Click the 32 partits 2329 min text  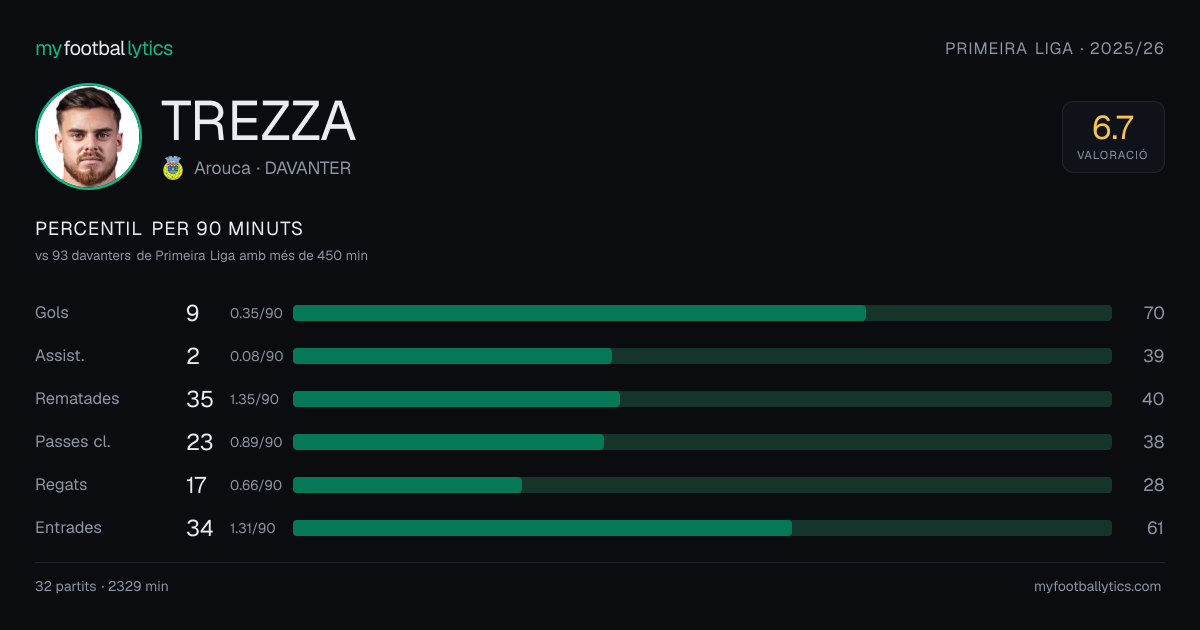(x=102, y=586)
